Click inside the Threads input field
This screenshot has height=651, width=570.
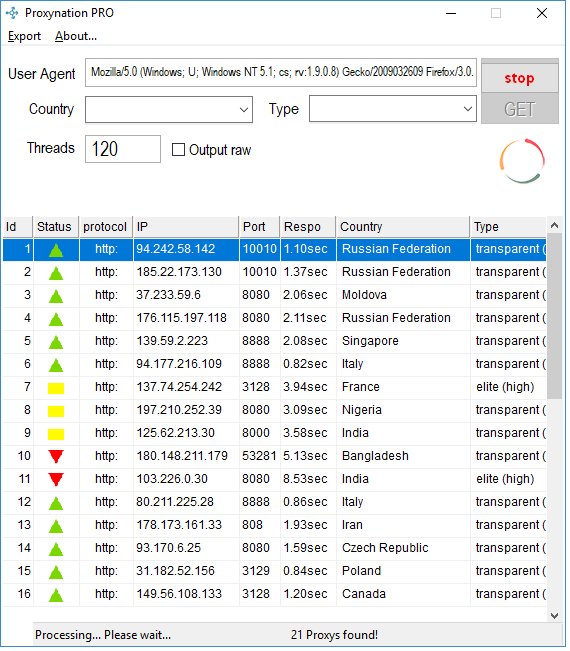(123, 149)
